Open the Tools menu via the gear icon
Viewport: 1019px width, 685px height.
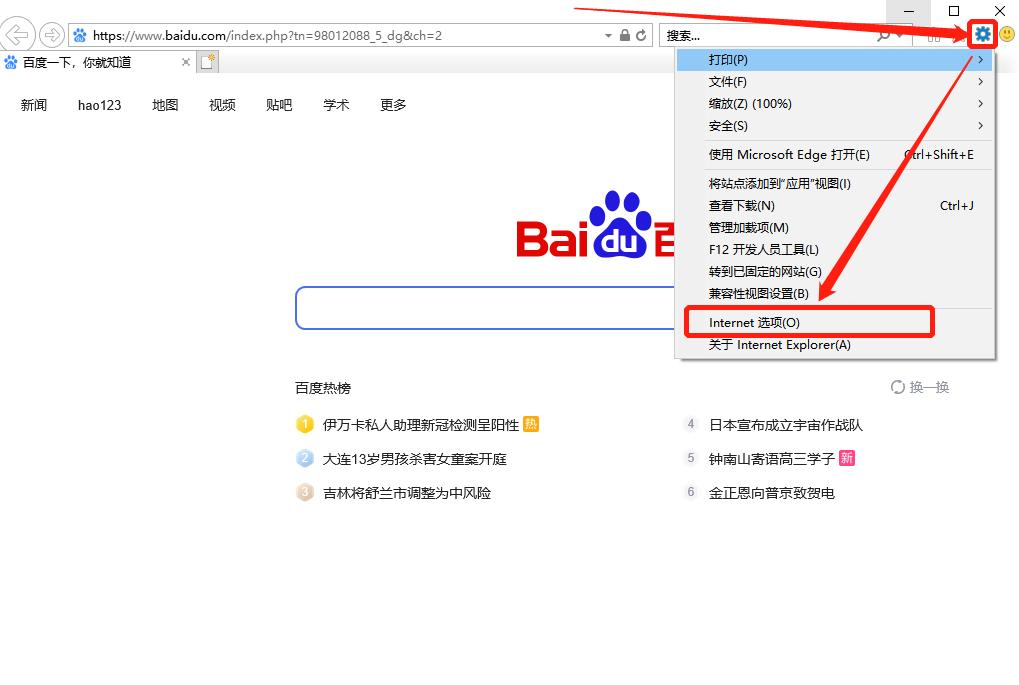coord(982,34)
